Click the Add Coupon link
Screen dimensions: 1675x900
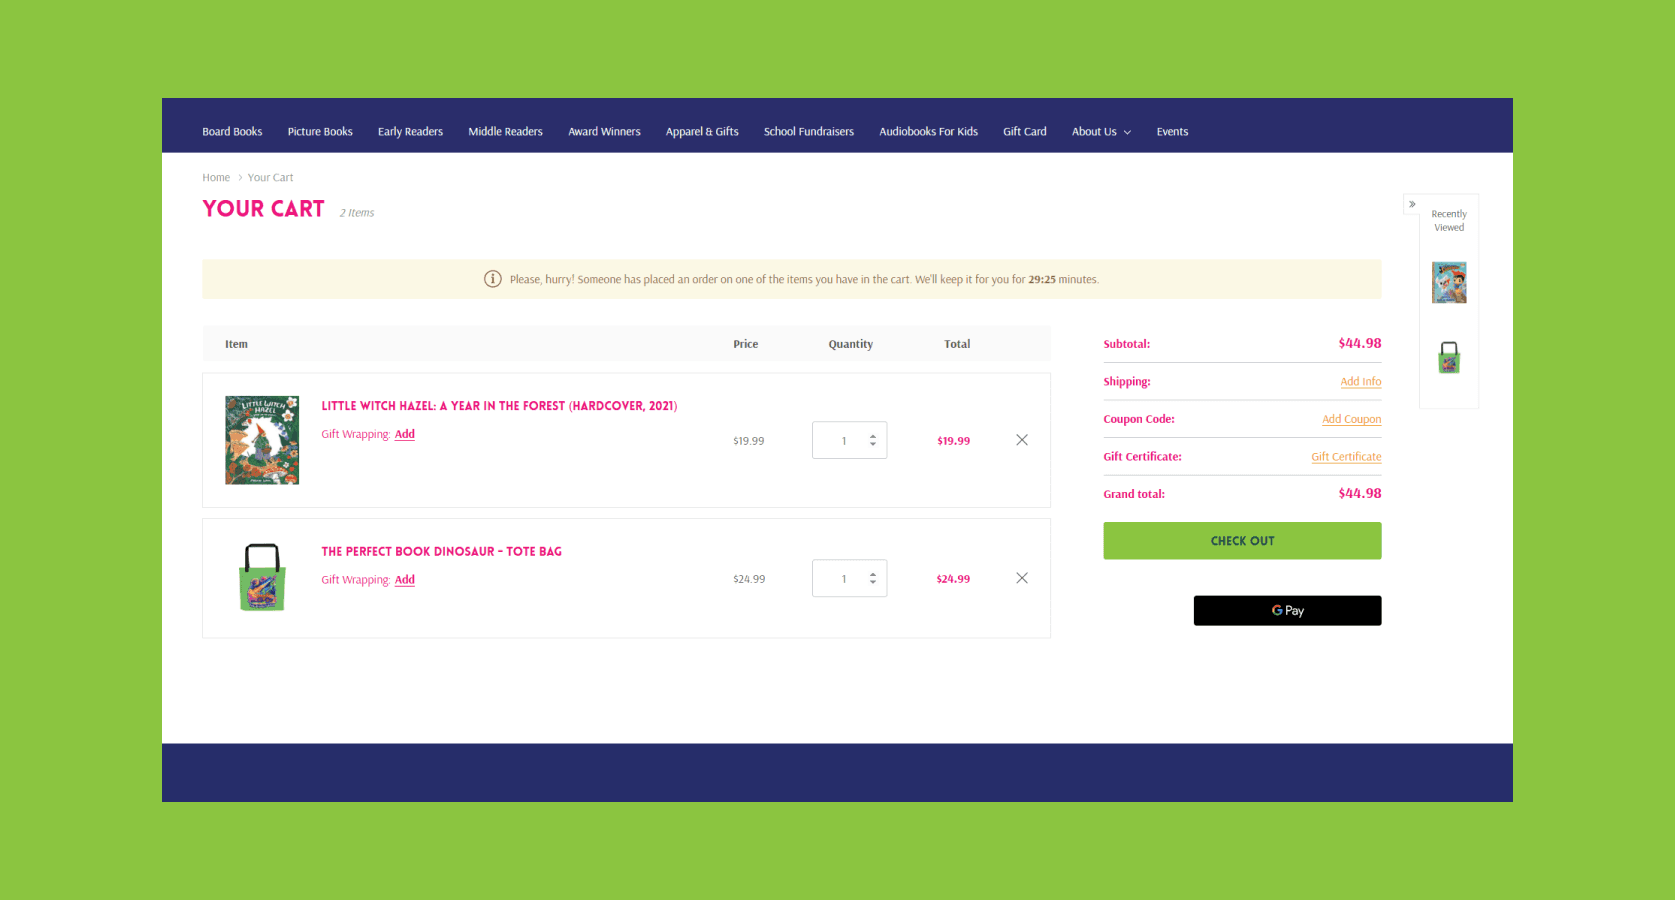1351,419
